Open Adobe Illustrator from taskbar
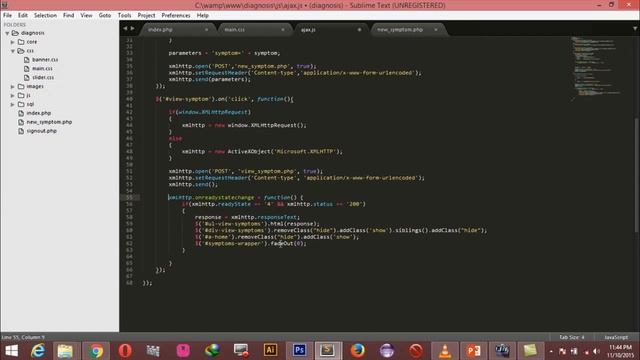This screenshot has height=360, width=640. (x=270, y=351)
